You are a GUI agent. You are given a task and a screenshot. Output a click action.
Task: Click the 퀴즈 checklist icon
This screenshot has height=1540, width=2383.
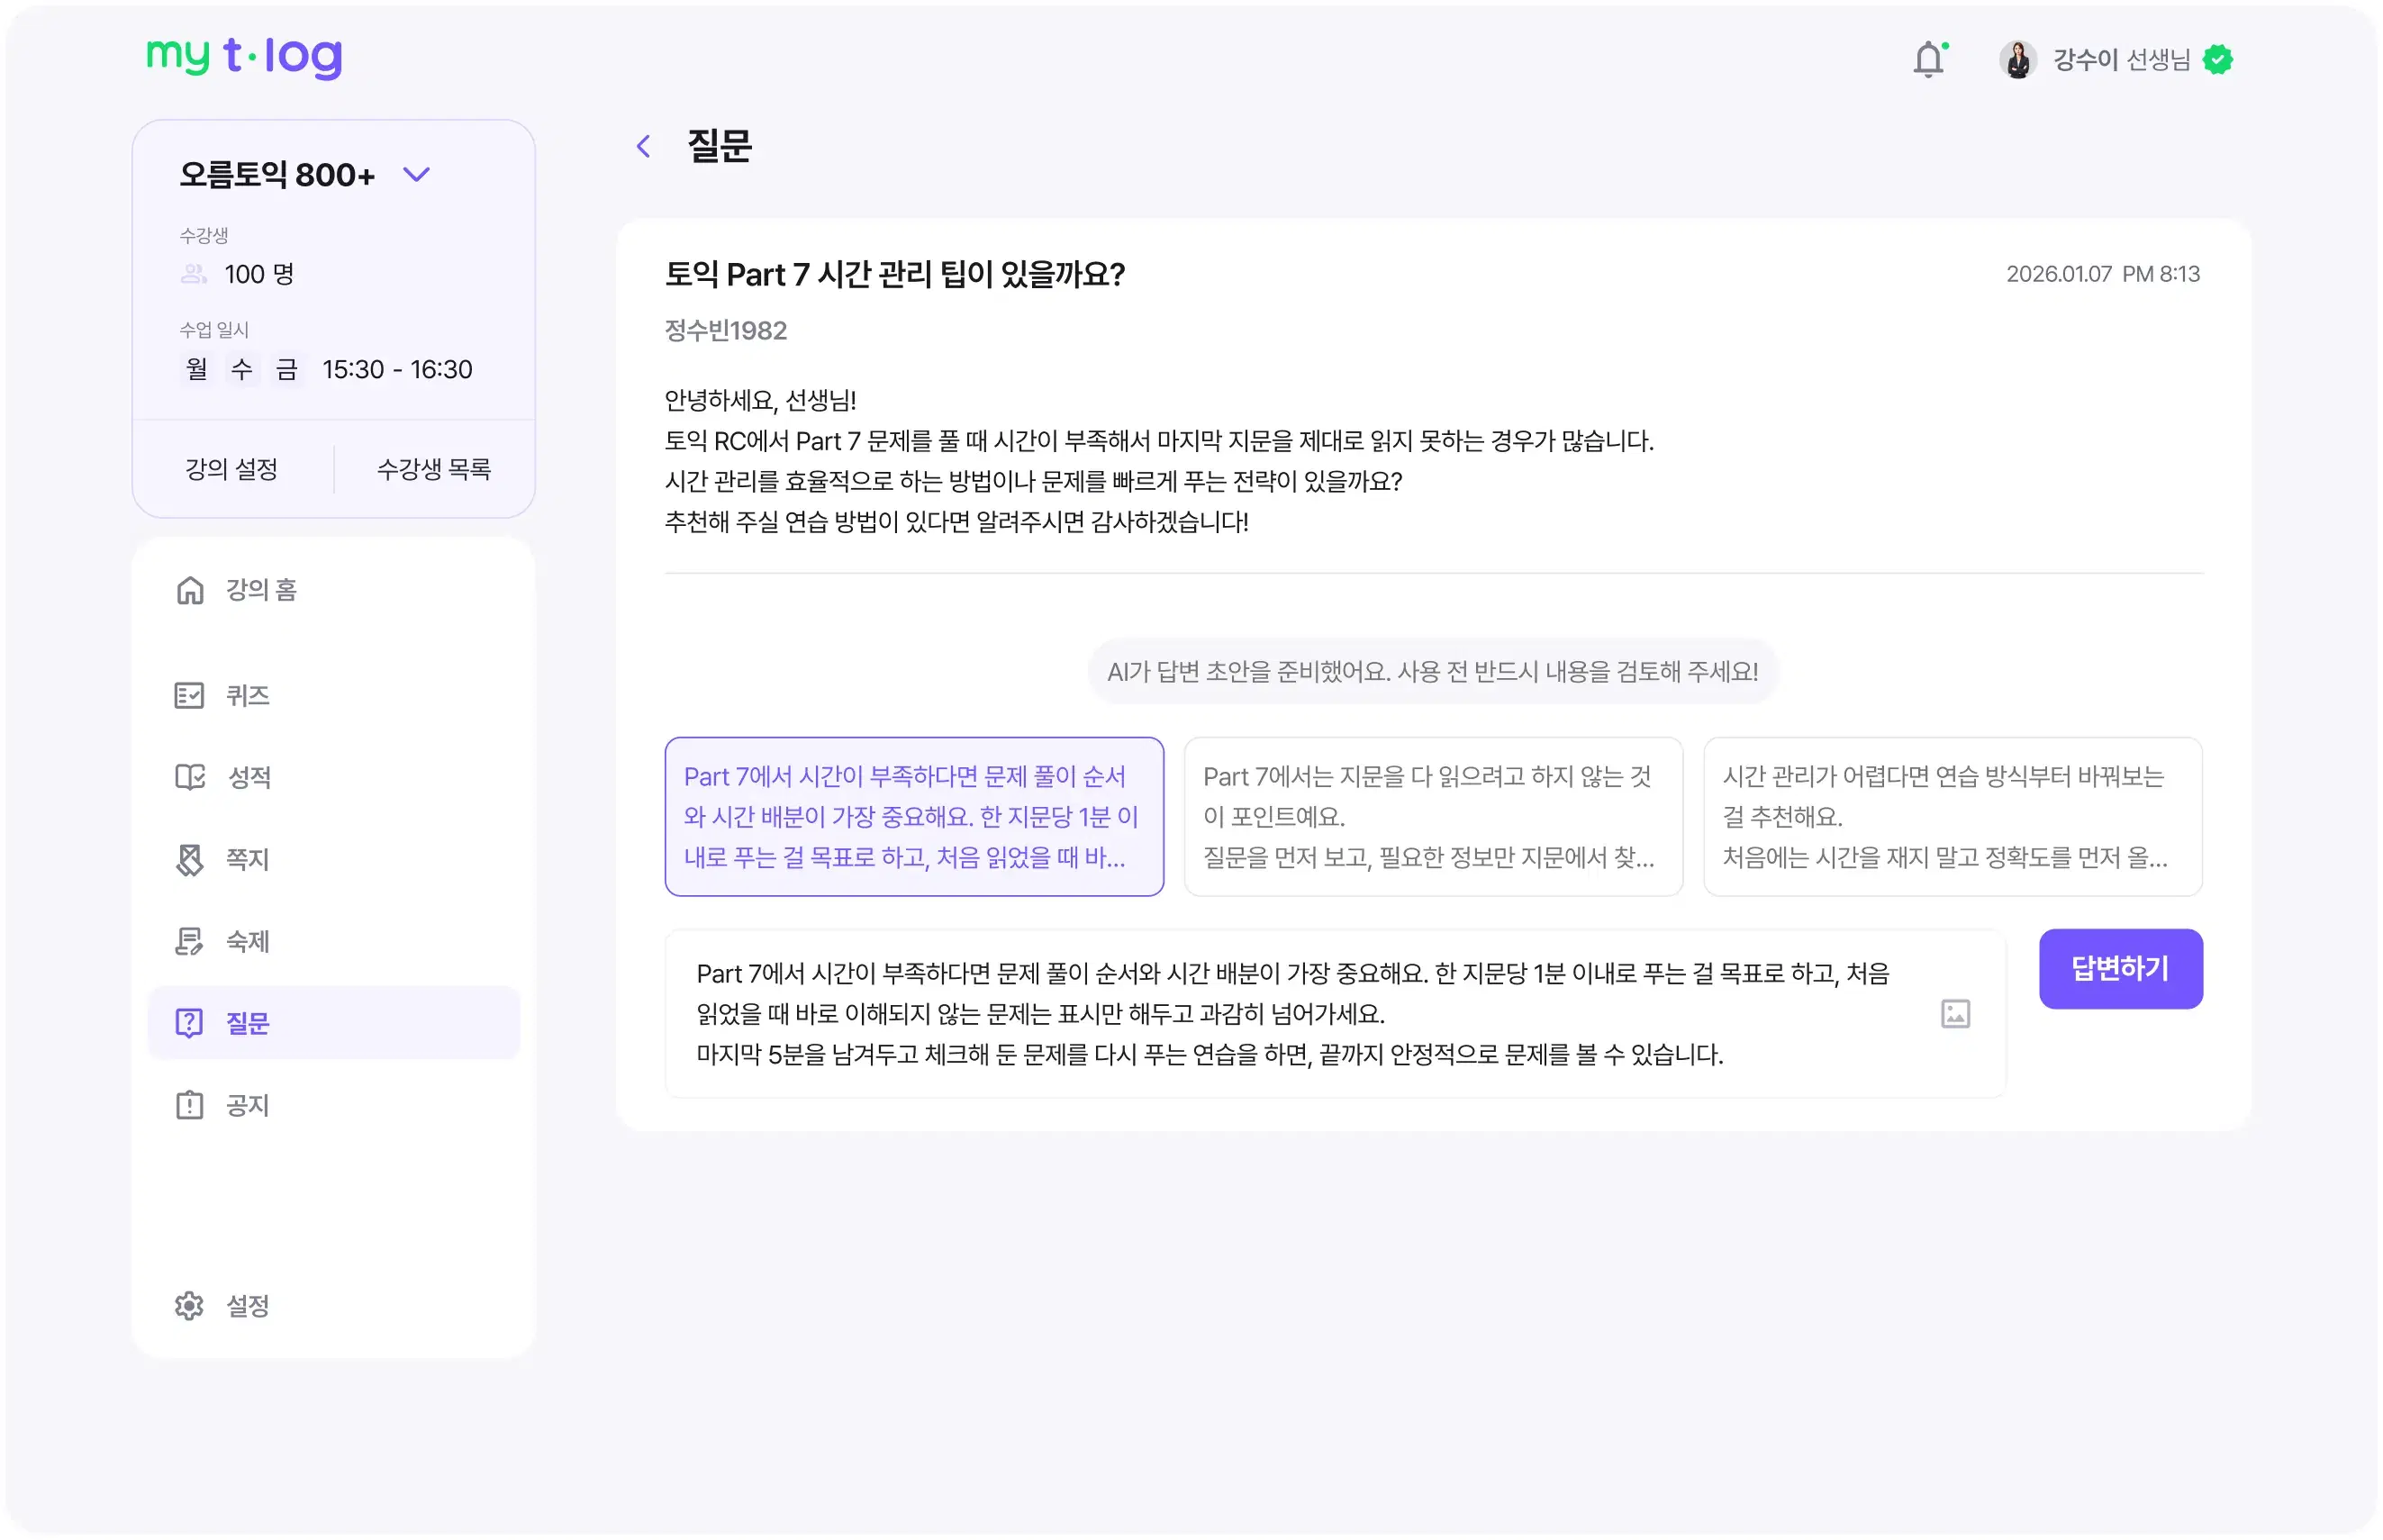[x=189, y=695]
